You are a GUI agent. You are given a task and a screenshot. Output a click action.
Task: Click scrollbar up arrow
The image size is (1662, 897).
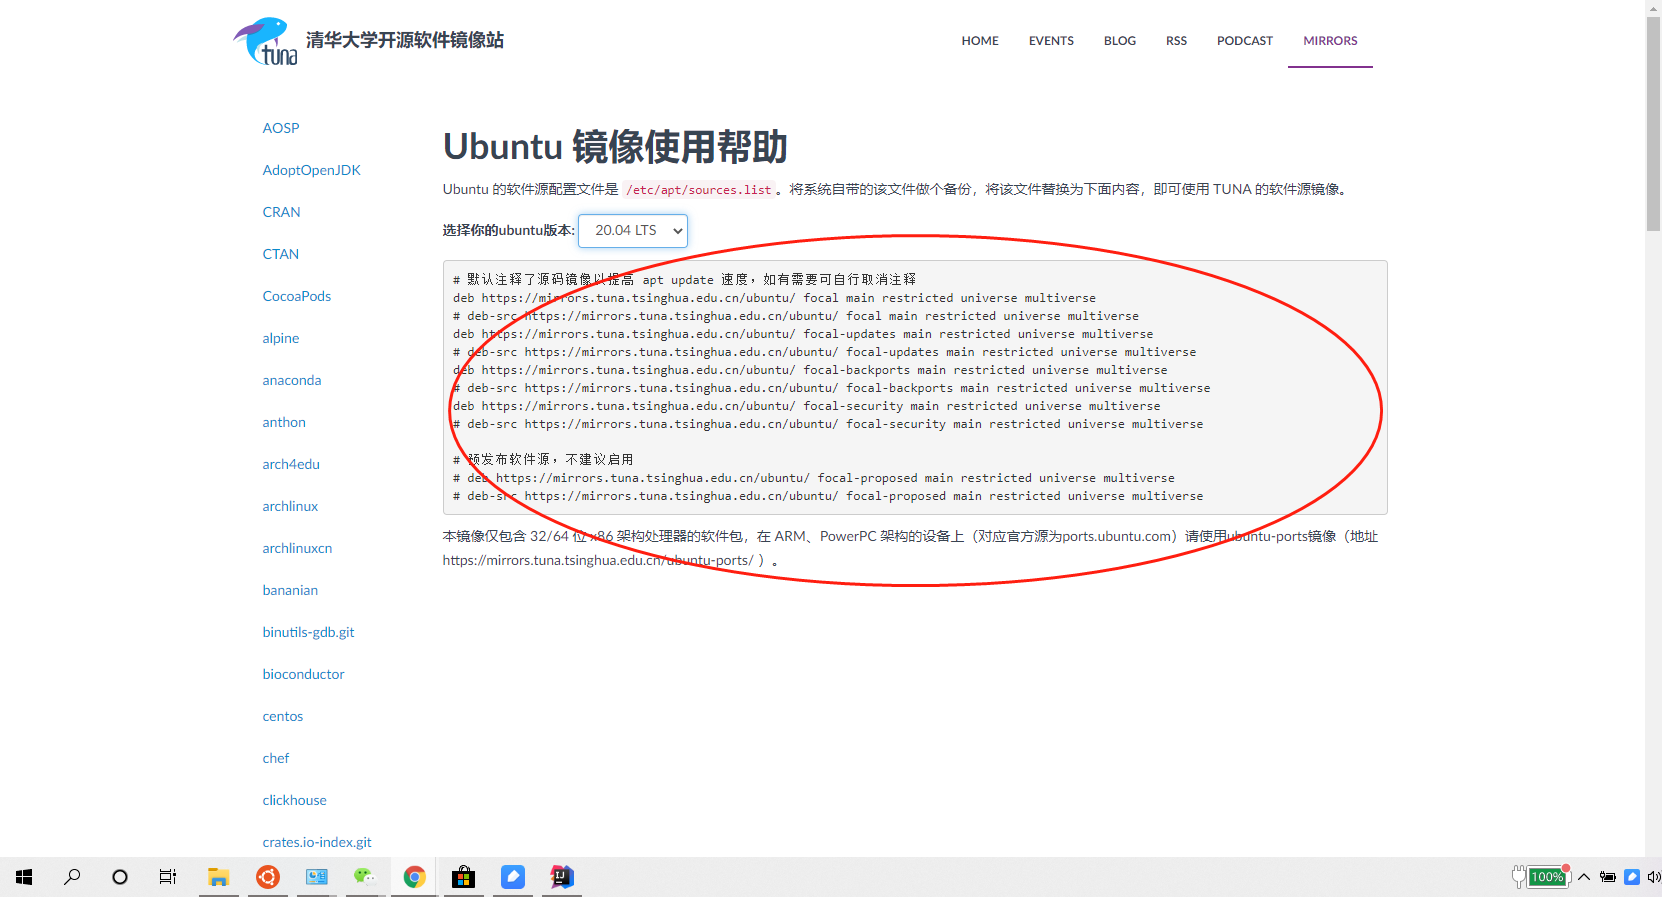[x=1653, y=8]
